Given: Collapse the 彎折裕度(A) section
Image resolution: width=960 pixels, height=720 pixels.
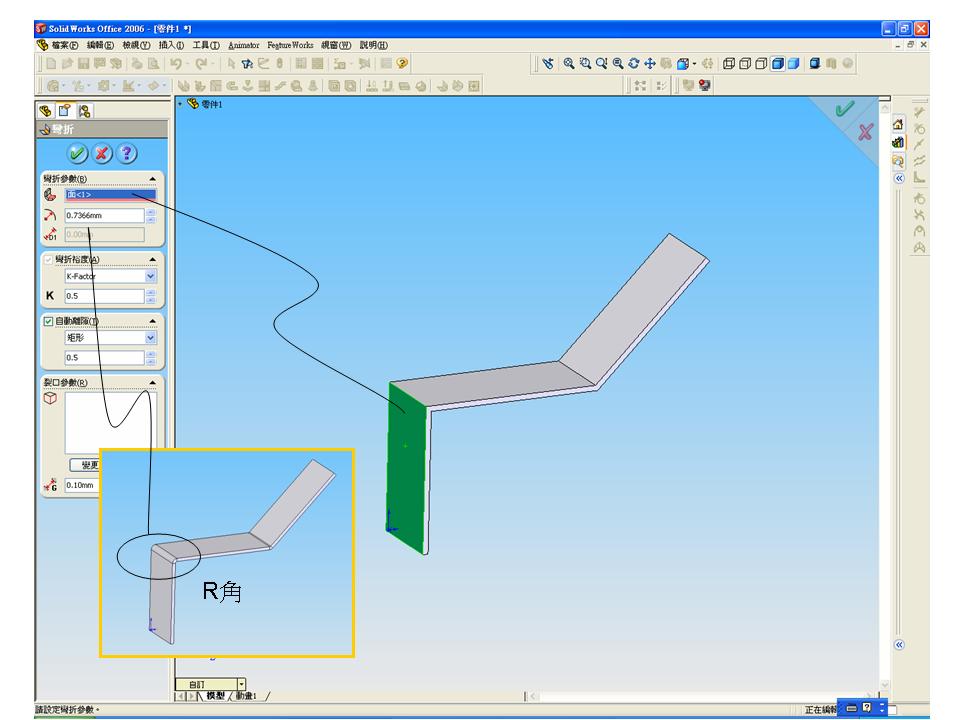Looking at the screenshot, I should pyautogui.click(x=152, y=260).
